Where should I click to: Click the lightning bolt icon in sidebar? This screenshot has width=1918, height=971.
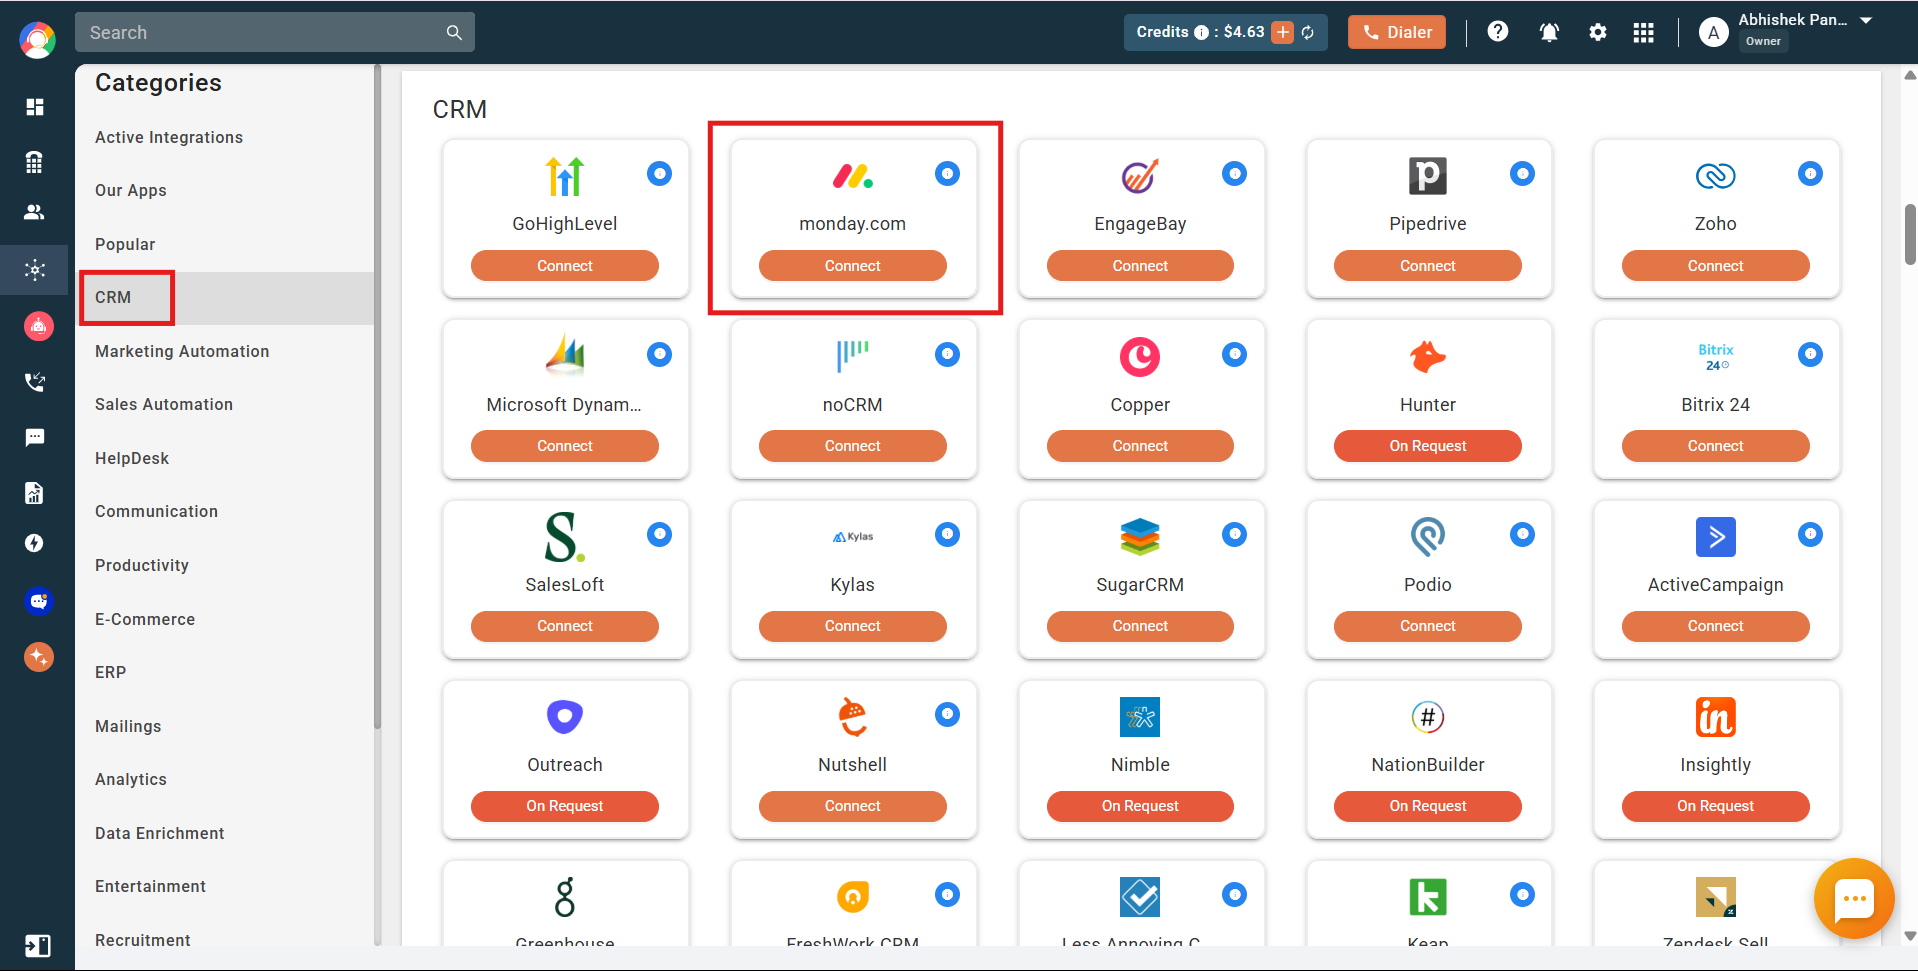pyautogui.click(x=35, y=543)
